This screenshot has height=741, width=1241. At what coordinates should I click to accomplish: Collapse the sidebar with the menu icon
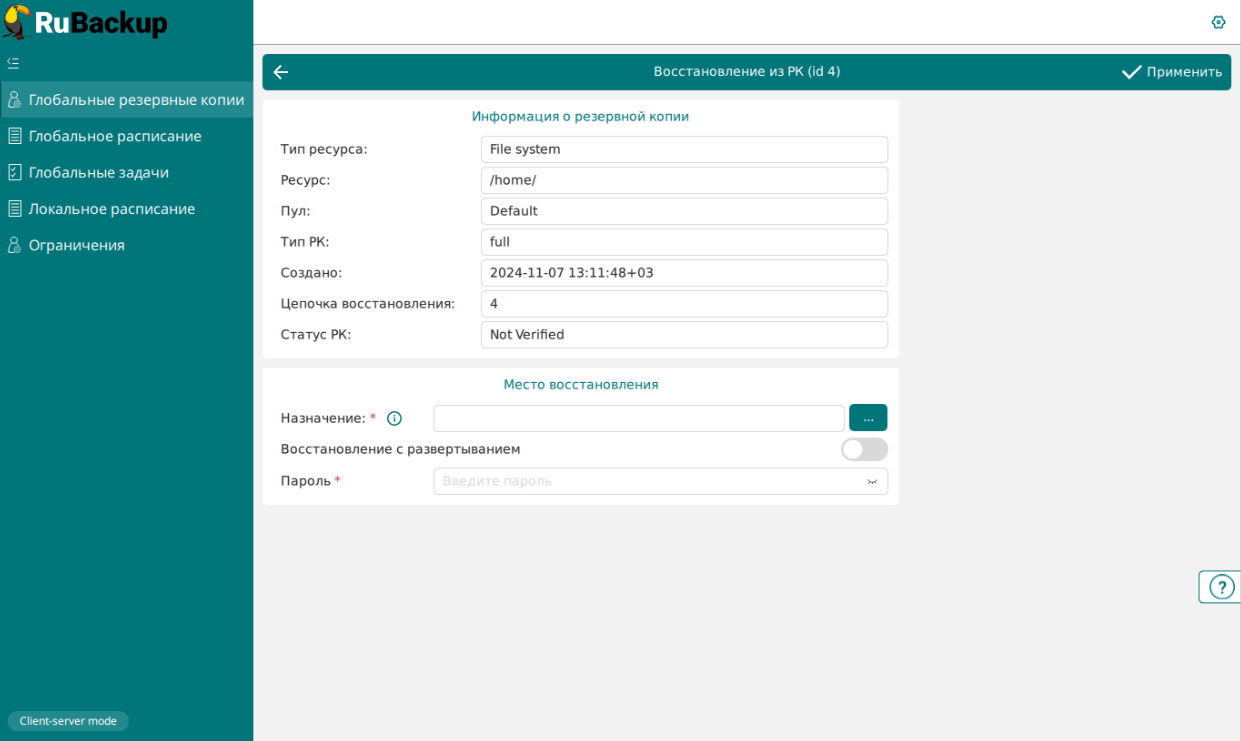13,63
